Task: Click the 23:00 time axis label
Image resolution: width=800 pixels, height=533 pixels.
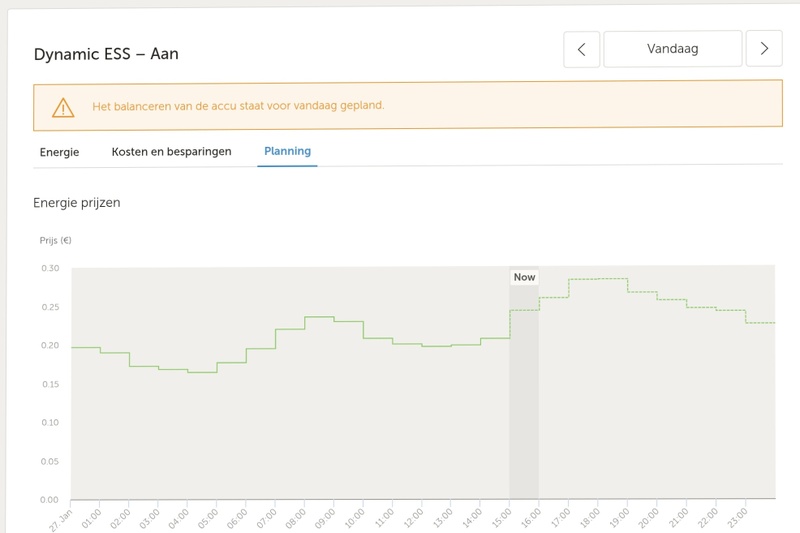Action: pyautogui.click(x=735, y=519)
